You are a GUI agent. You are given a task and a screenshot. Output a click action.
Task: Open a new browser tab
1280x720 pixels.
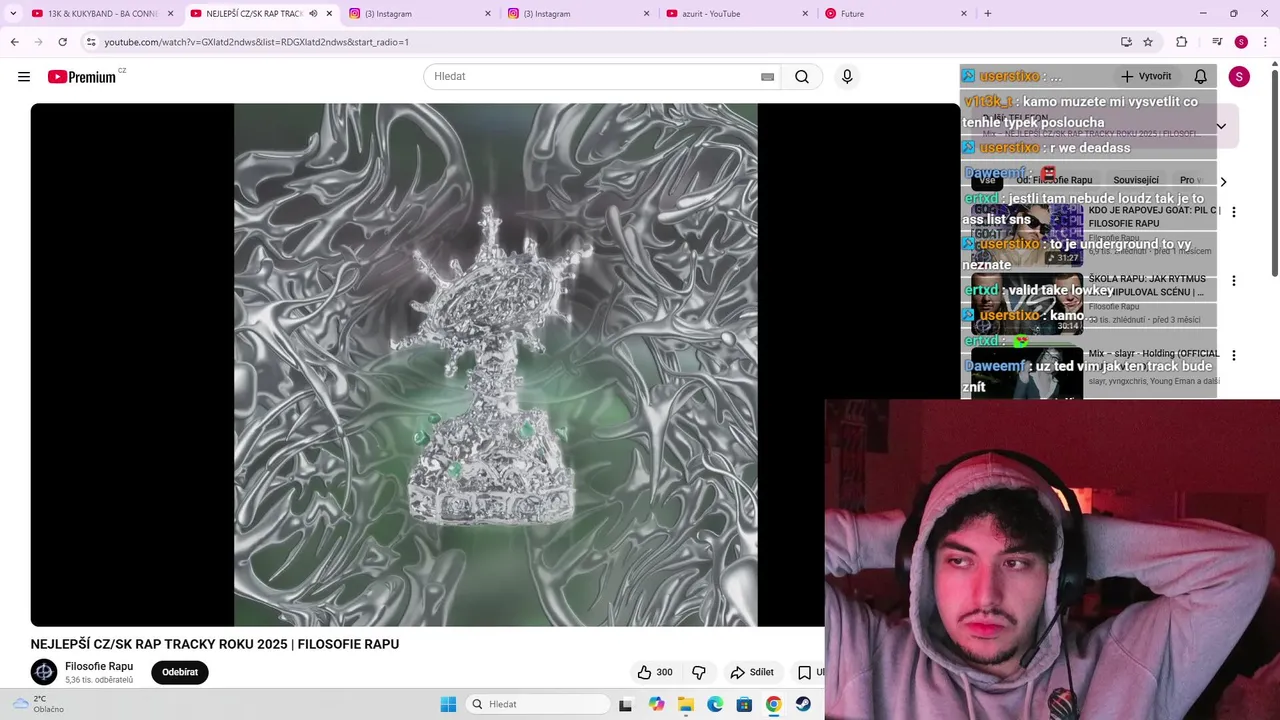point(988,14)
